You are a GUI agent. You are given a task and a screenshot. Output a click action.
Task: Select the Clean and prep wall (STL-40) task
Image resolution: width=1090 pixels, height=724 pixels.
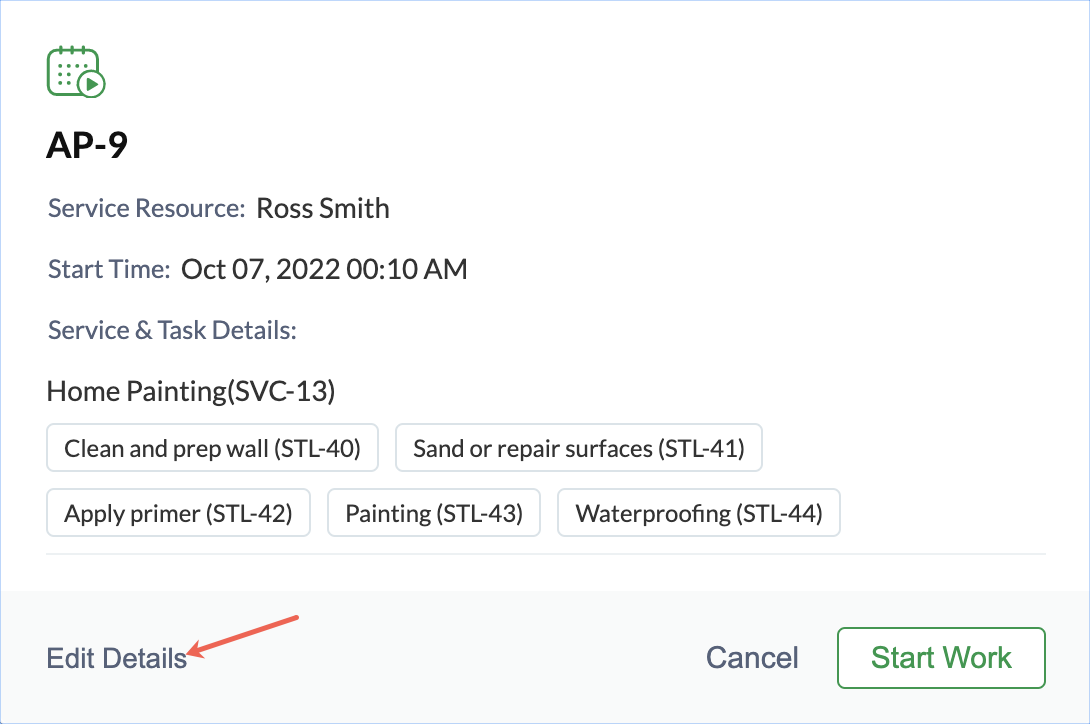tap(212, 449)
